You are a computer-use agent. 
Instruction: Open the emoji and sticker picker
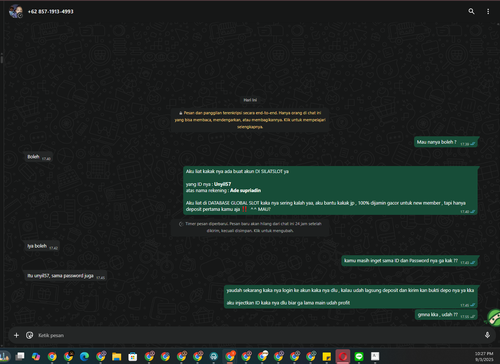click(x=29, y=335)
